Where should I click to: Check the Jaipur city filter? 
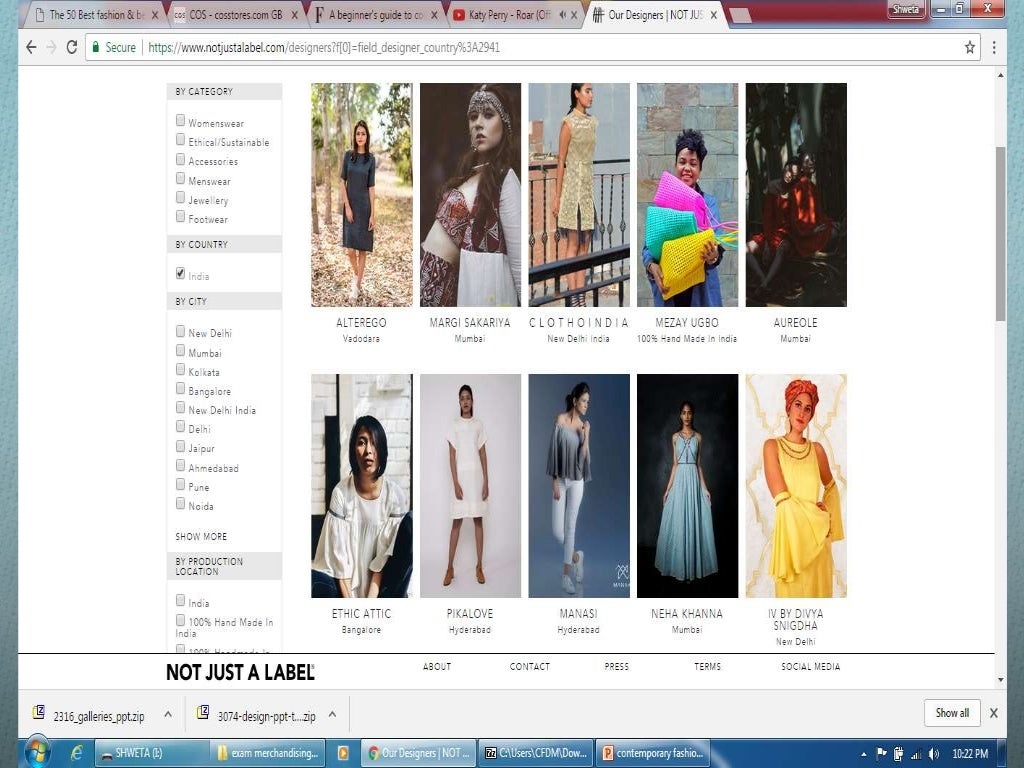point(180,446)
